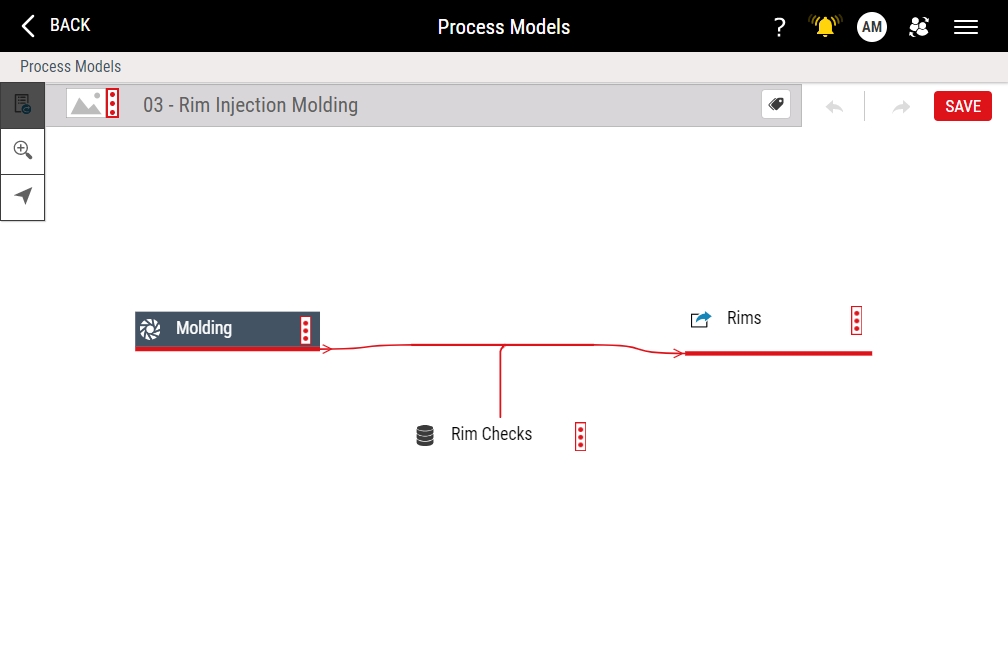Image resolution: width=1008 pixels, height=648 pixels.
Task: Open the model title options menu
Action: (x=113, y=103)
